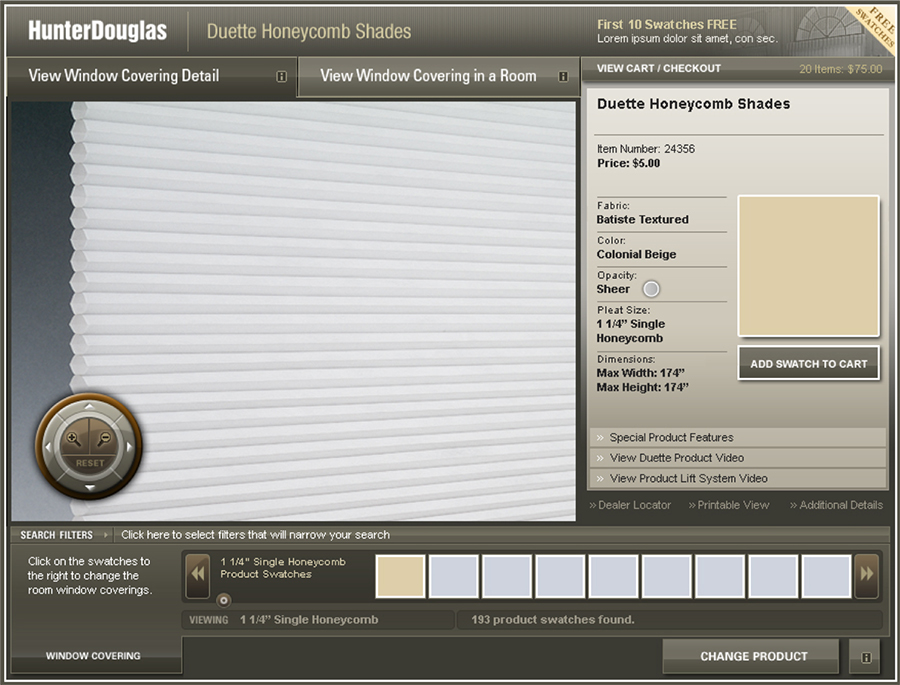
Task: Click the 'Batiste Textured' fabric value
Action: [x=642, y=219]
